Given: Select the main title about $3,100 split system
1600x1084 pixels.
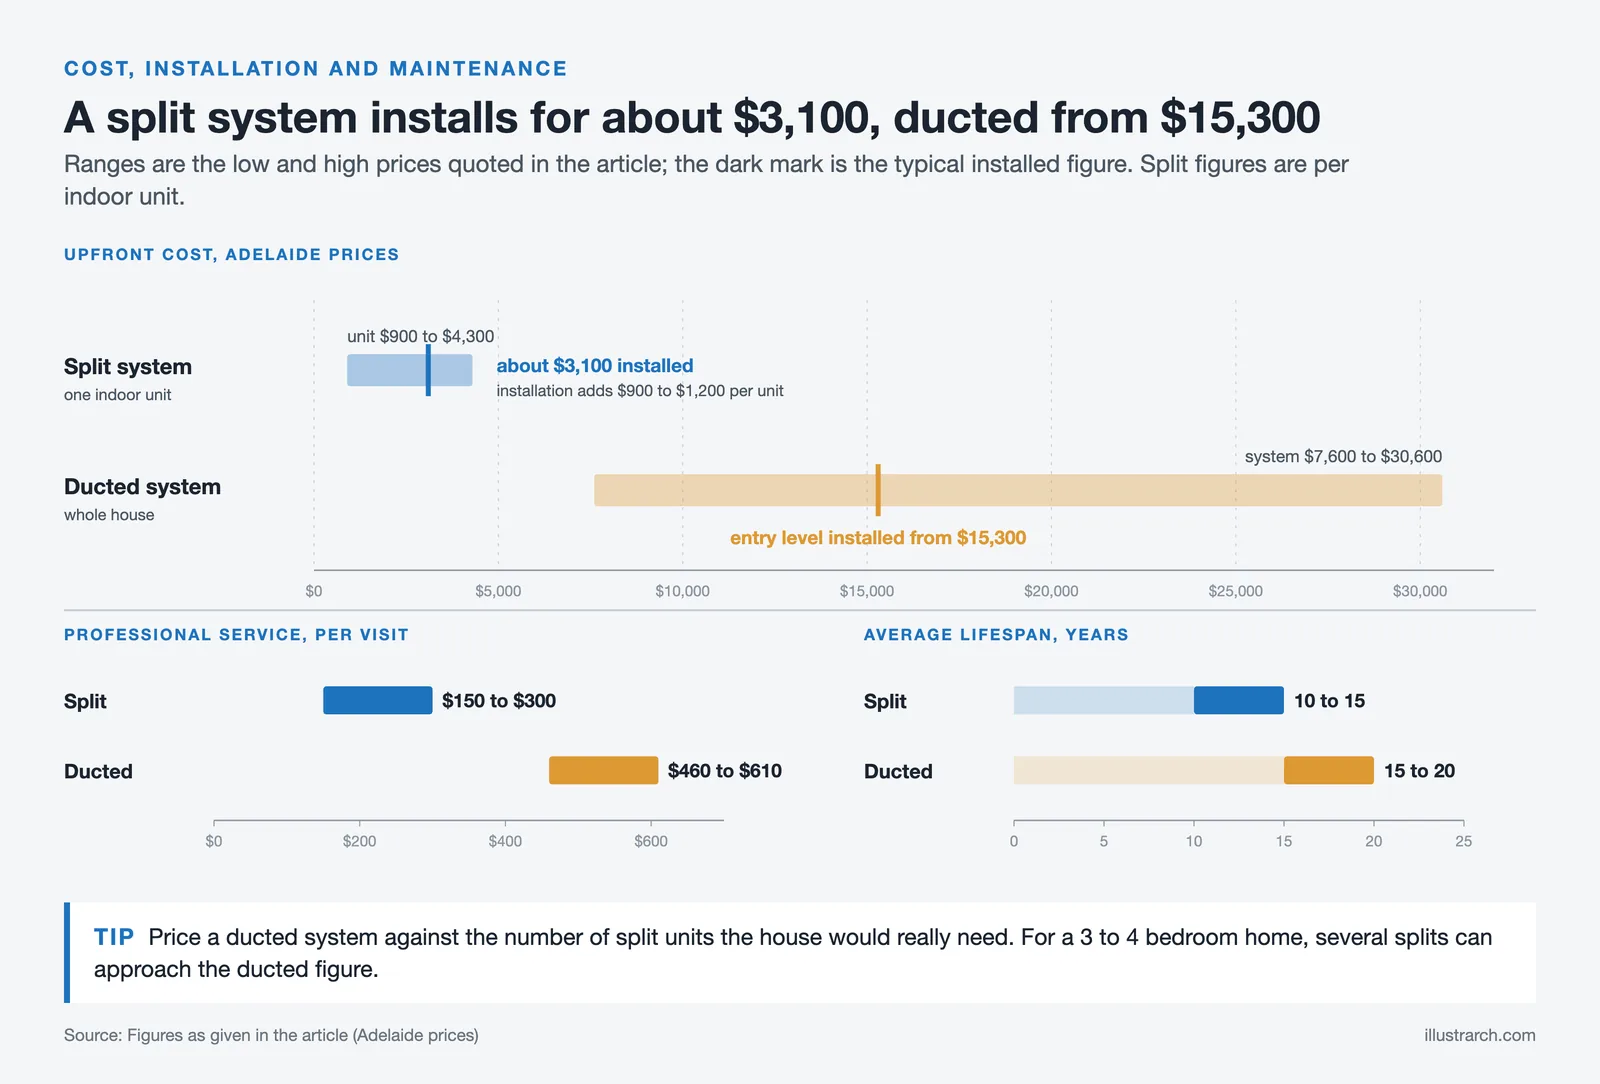Looking at the screenshot, I should tap(692, 118).
